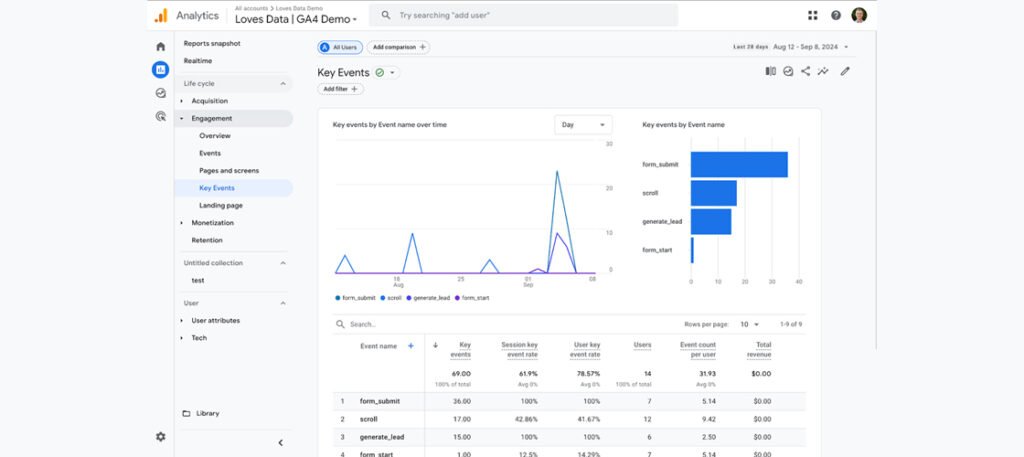
Task: Click the Share this report icon
Action: tap(806, 72)
